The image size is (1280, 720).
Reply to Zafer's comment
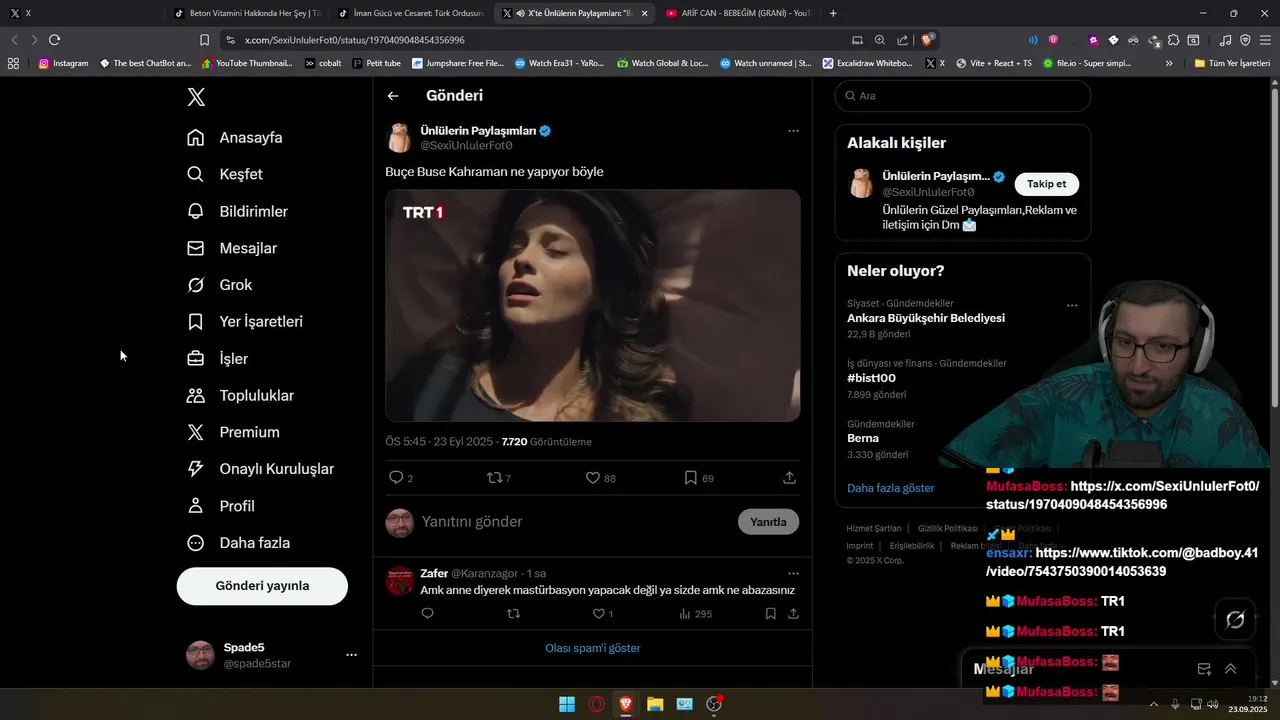point(427,614)
